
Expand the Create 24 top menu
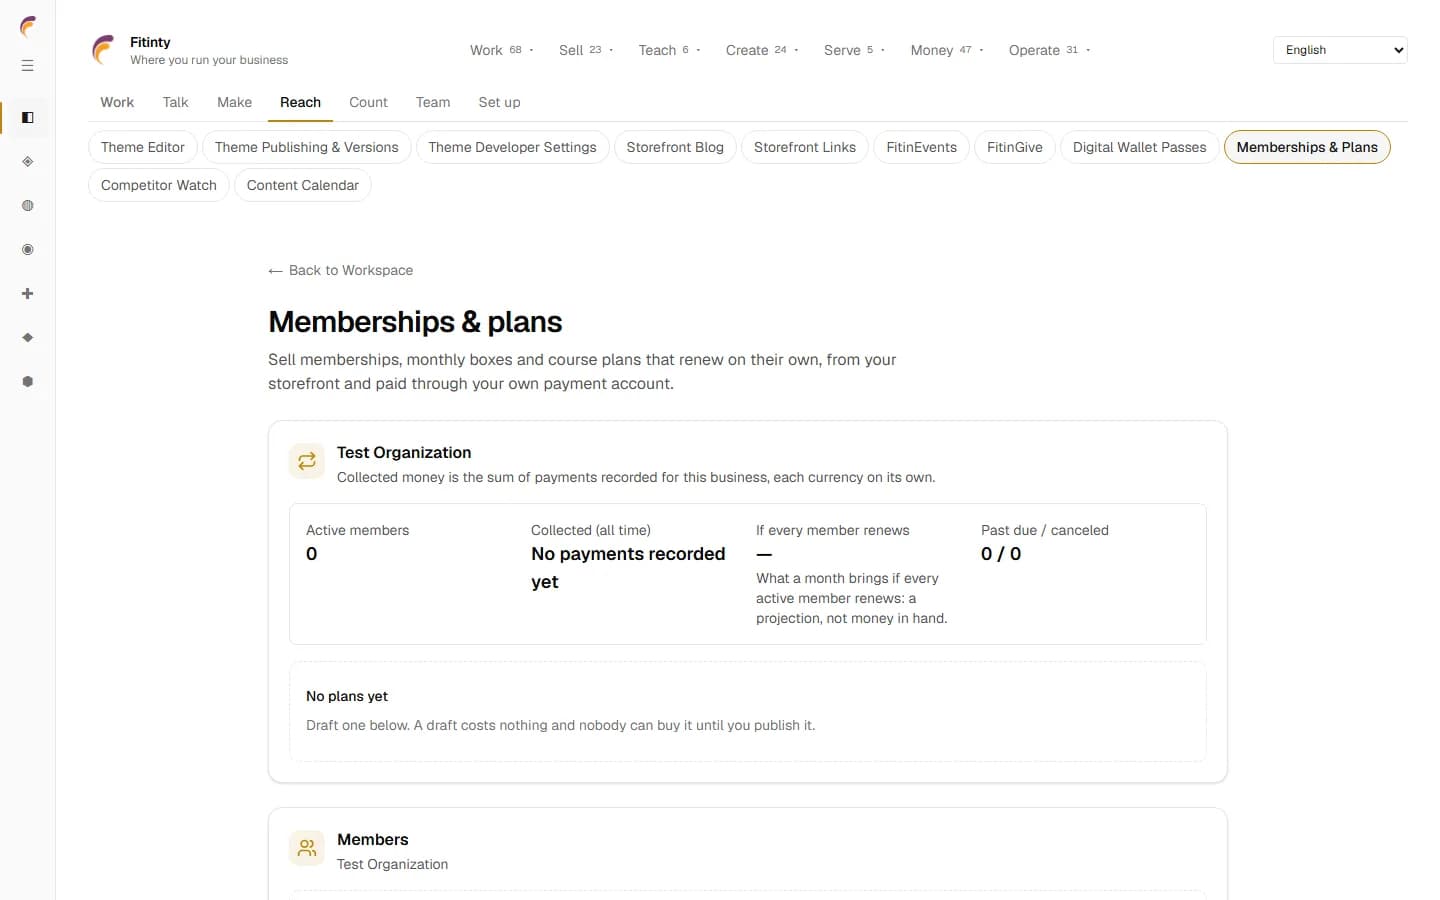point(762,50)
